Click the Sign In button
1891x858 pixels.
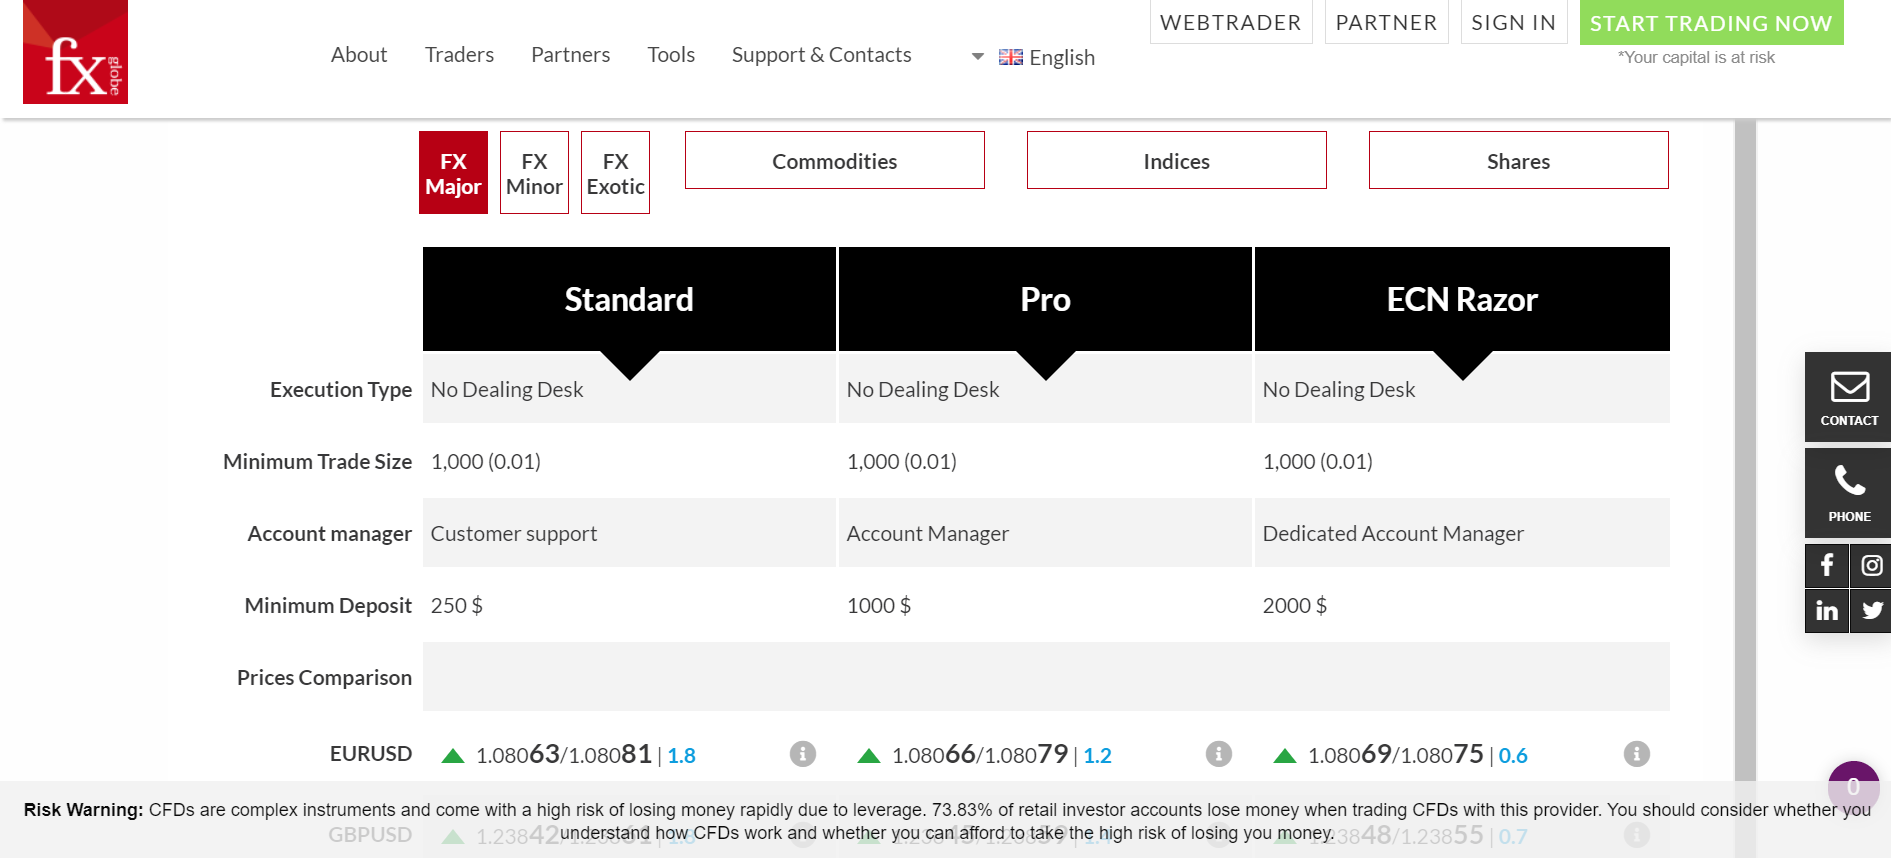click(x=1513, y=23)
